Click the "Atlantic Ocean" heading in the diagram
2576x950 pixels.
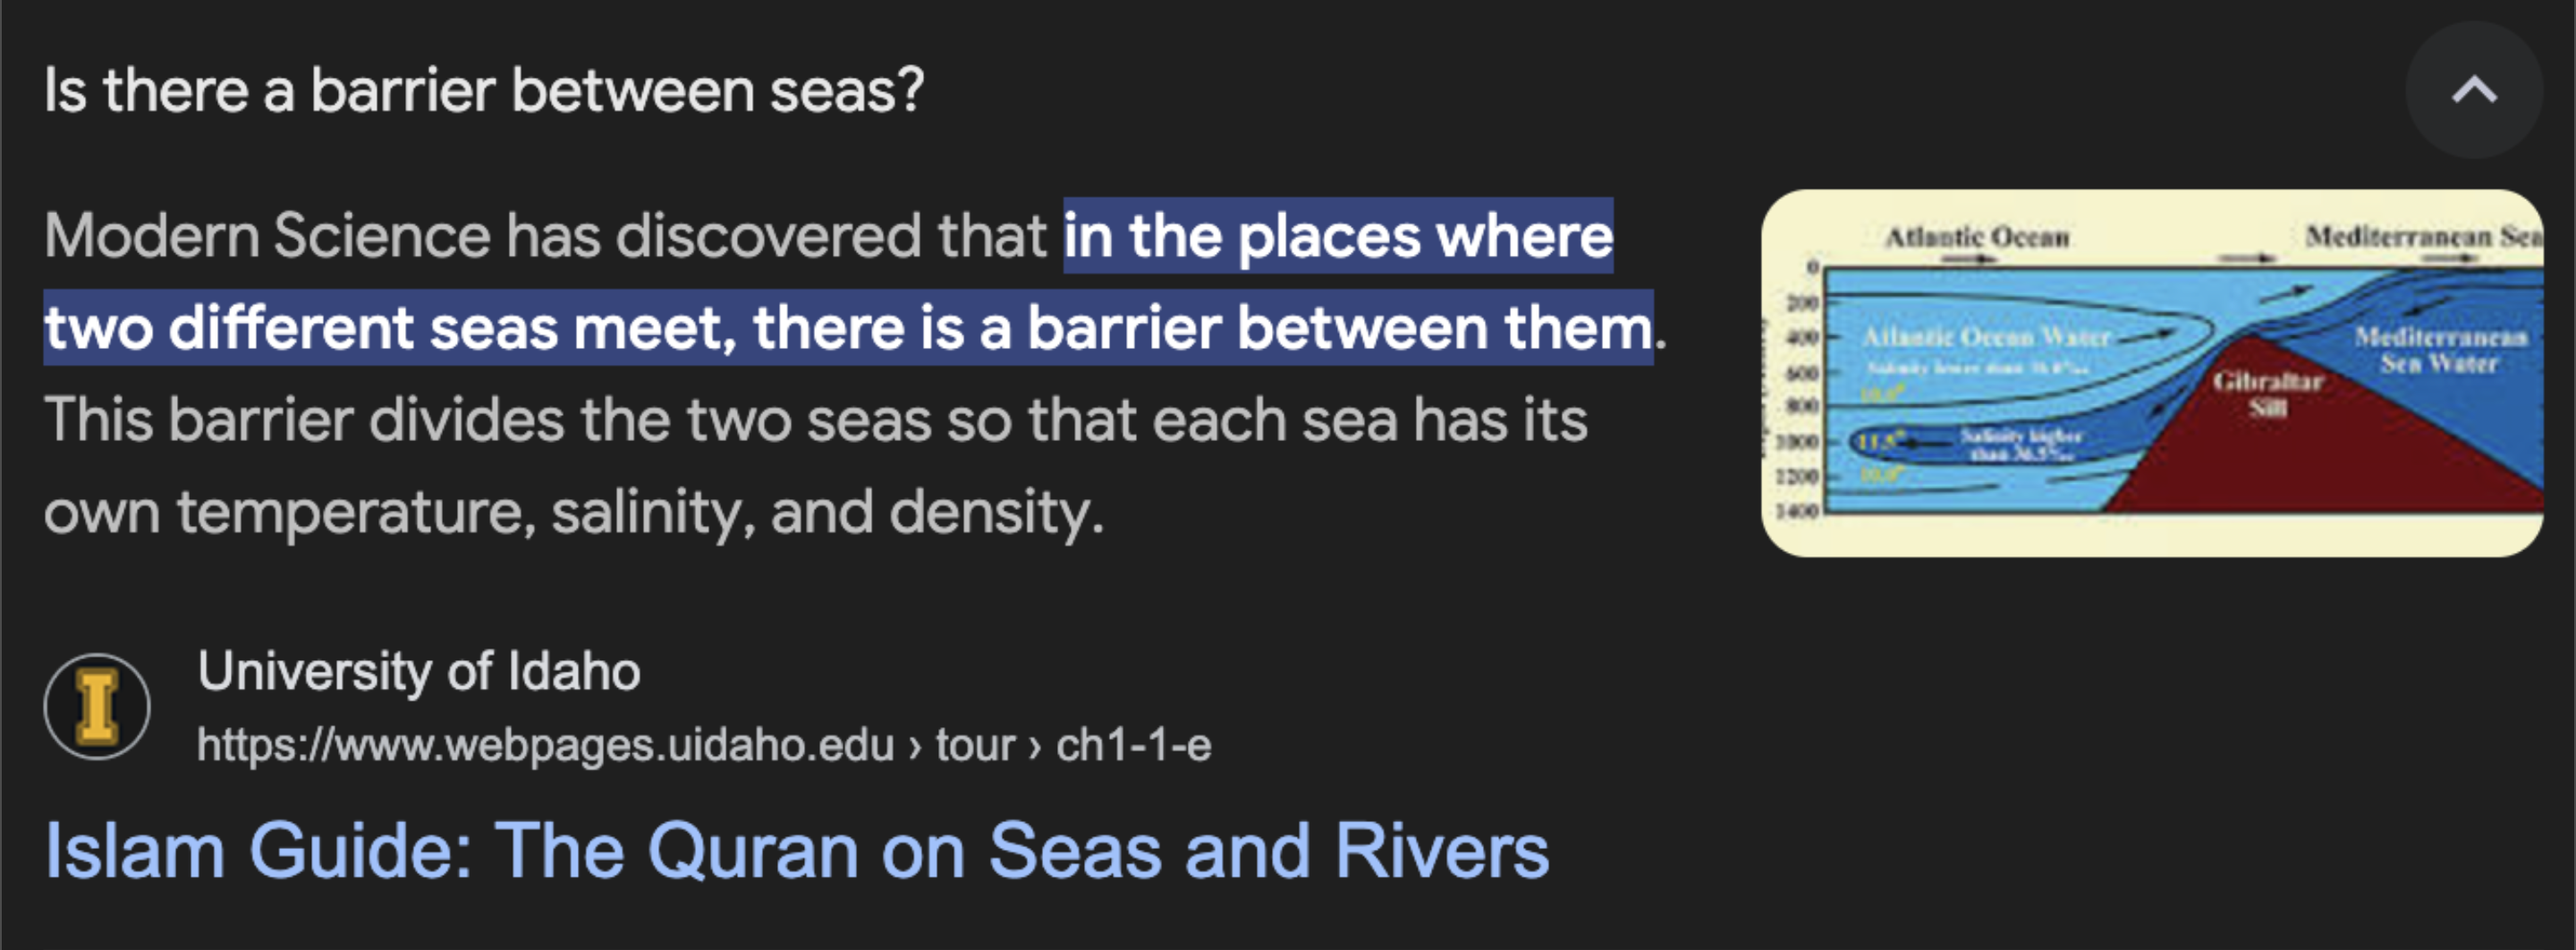pyautogui.click(x=1976, y=237)
